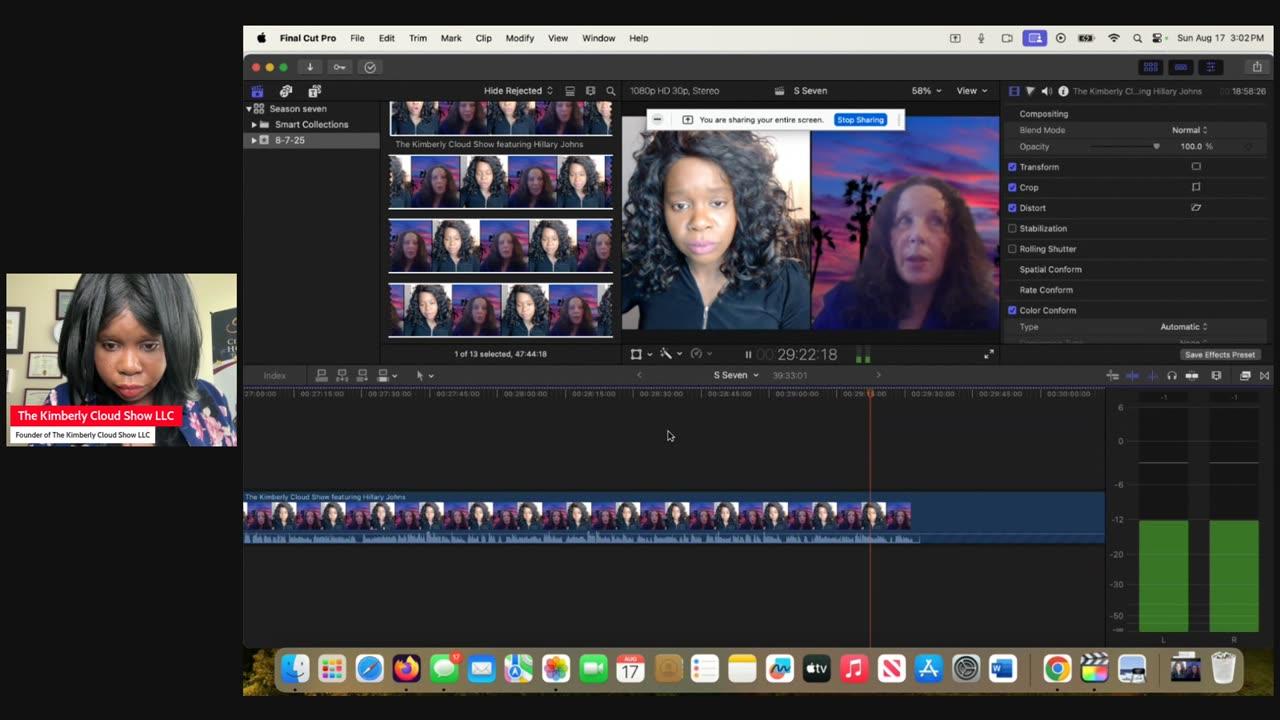Show the Info inspector icon
This screenshot has height=720, width=1280.
[x=1063, y=91]
